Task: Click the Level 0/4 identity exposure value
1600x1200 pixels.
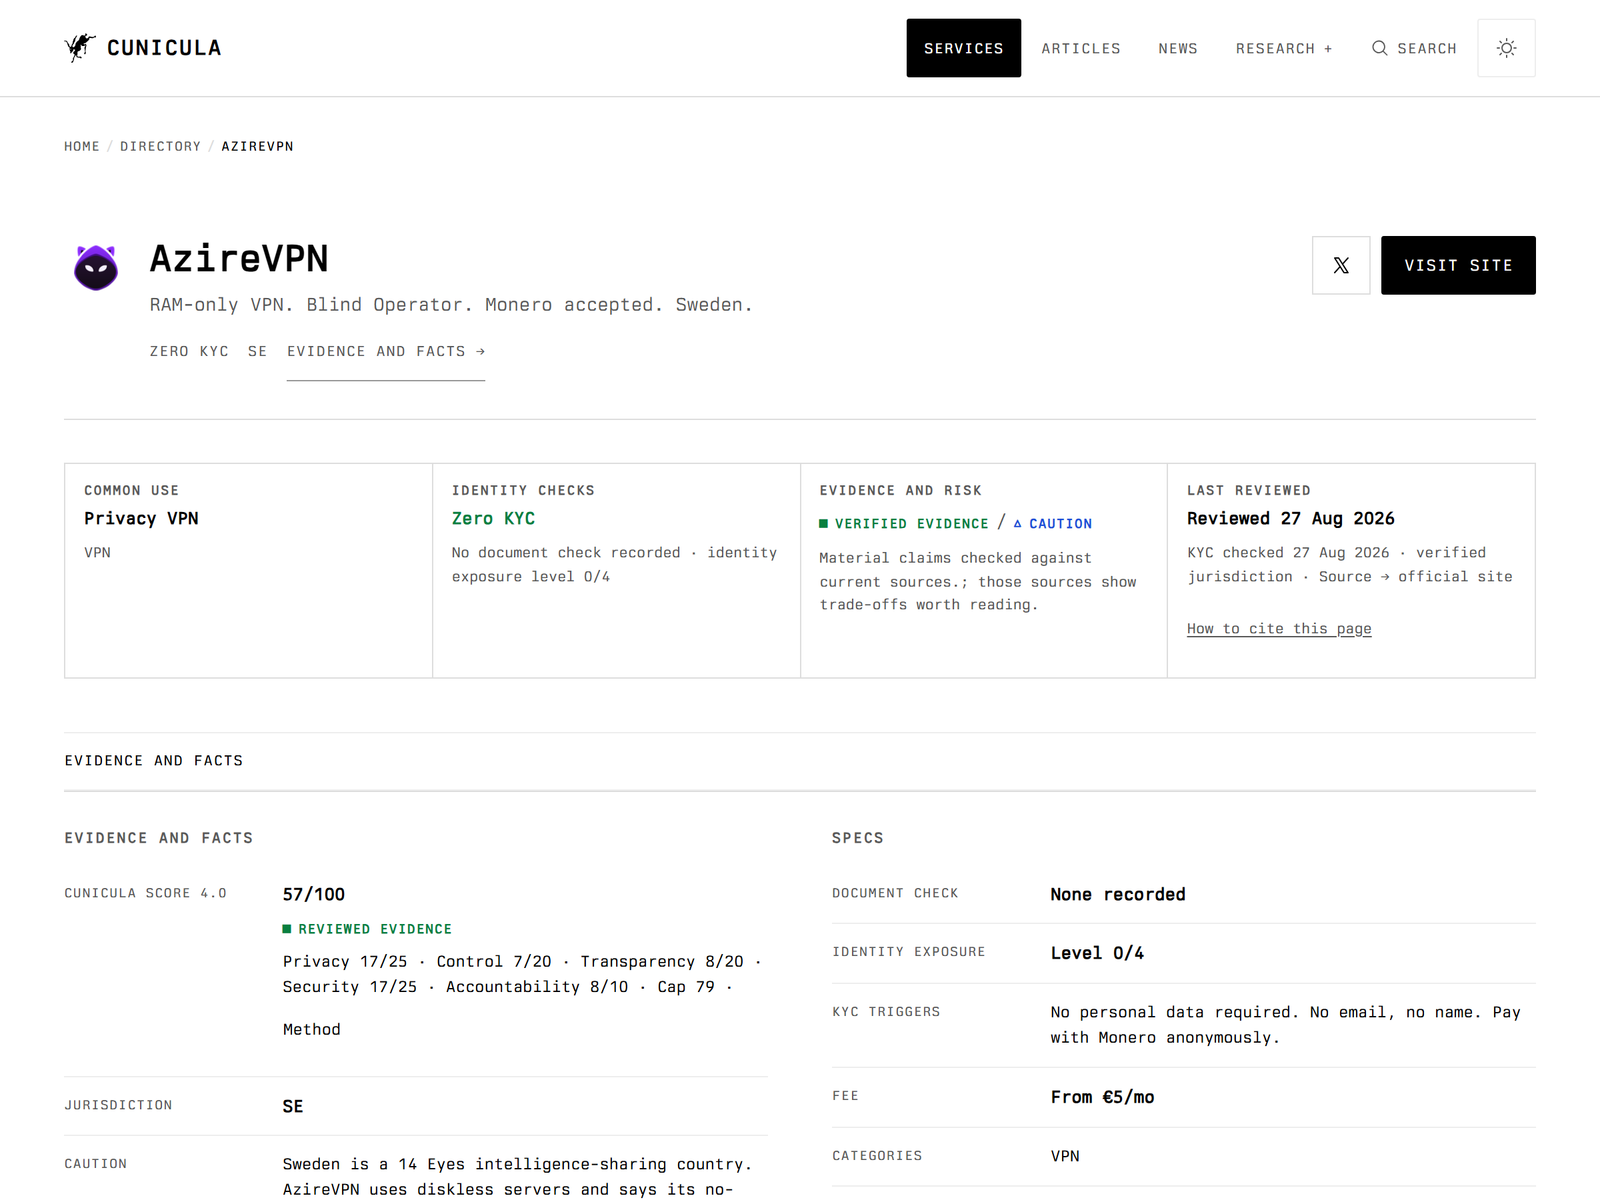Action: [1097, 953]
